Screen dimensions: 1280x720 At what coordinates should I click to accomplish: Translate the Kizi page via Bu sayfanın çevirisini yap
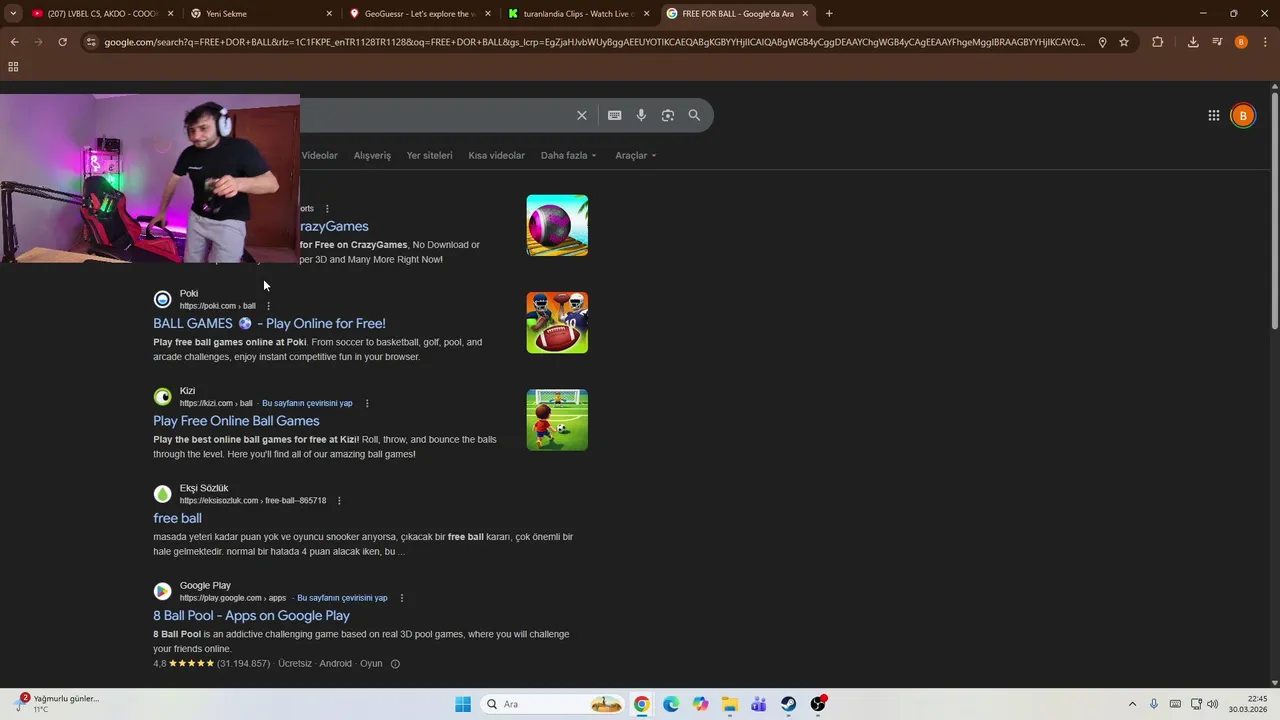(x=307, y=403)
